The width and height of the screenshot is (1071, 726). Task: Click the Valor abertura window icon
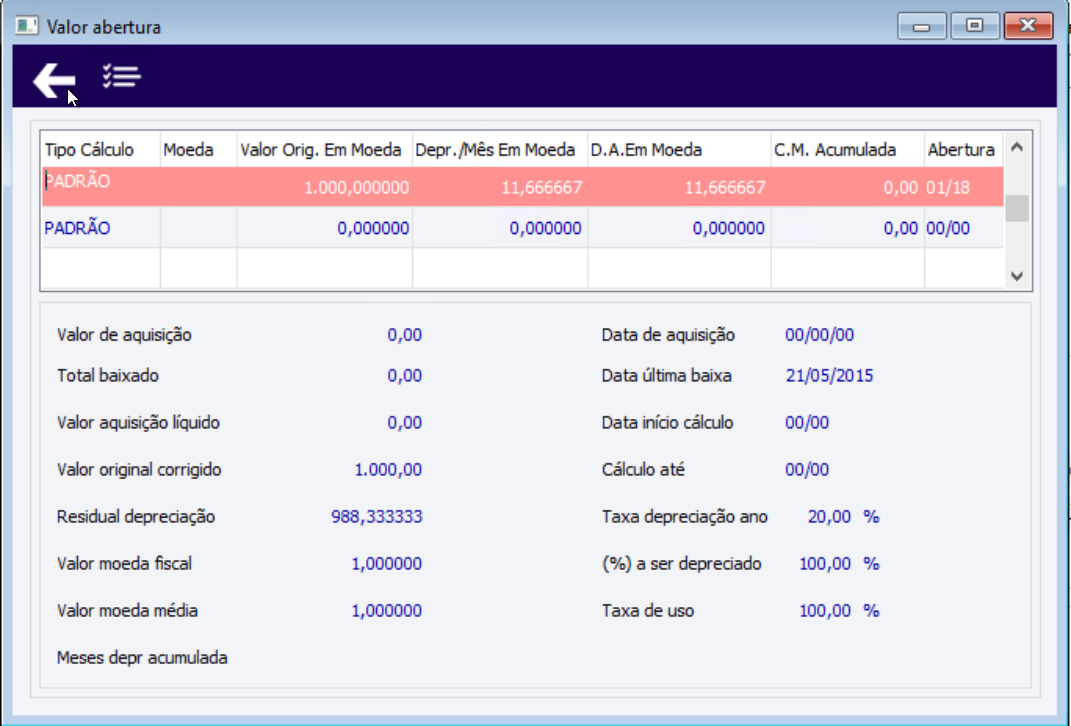27,27
